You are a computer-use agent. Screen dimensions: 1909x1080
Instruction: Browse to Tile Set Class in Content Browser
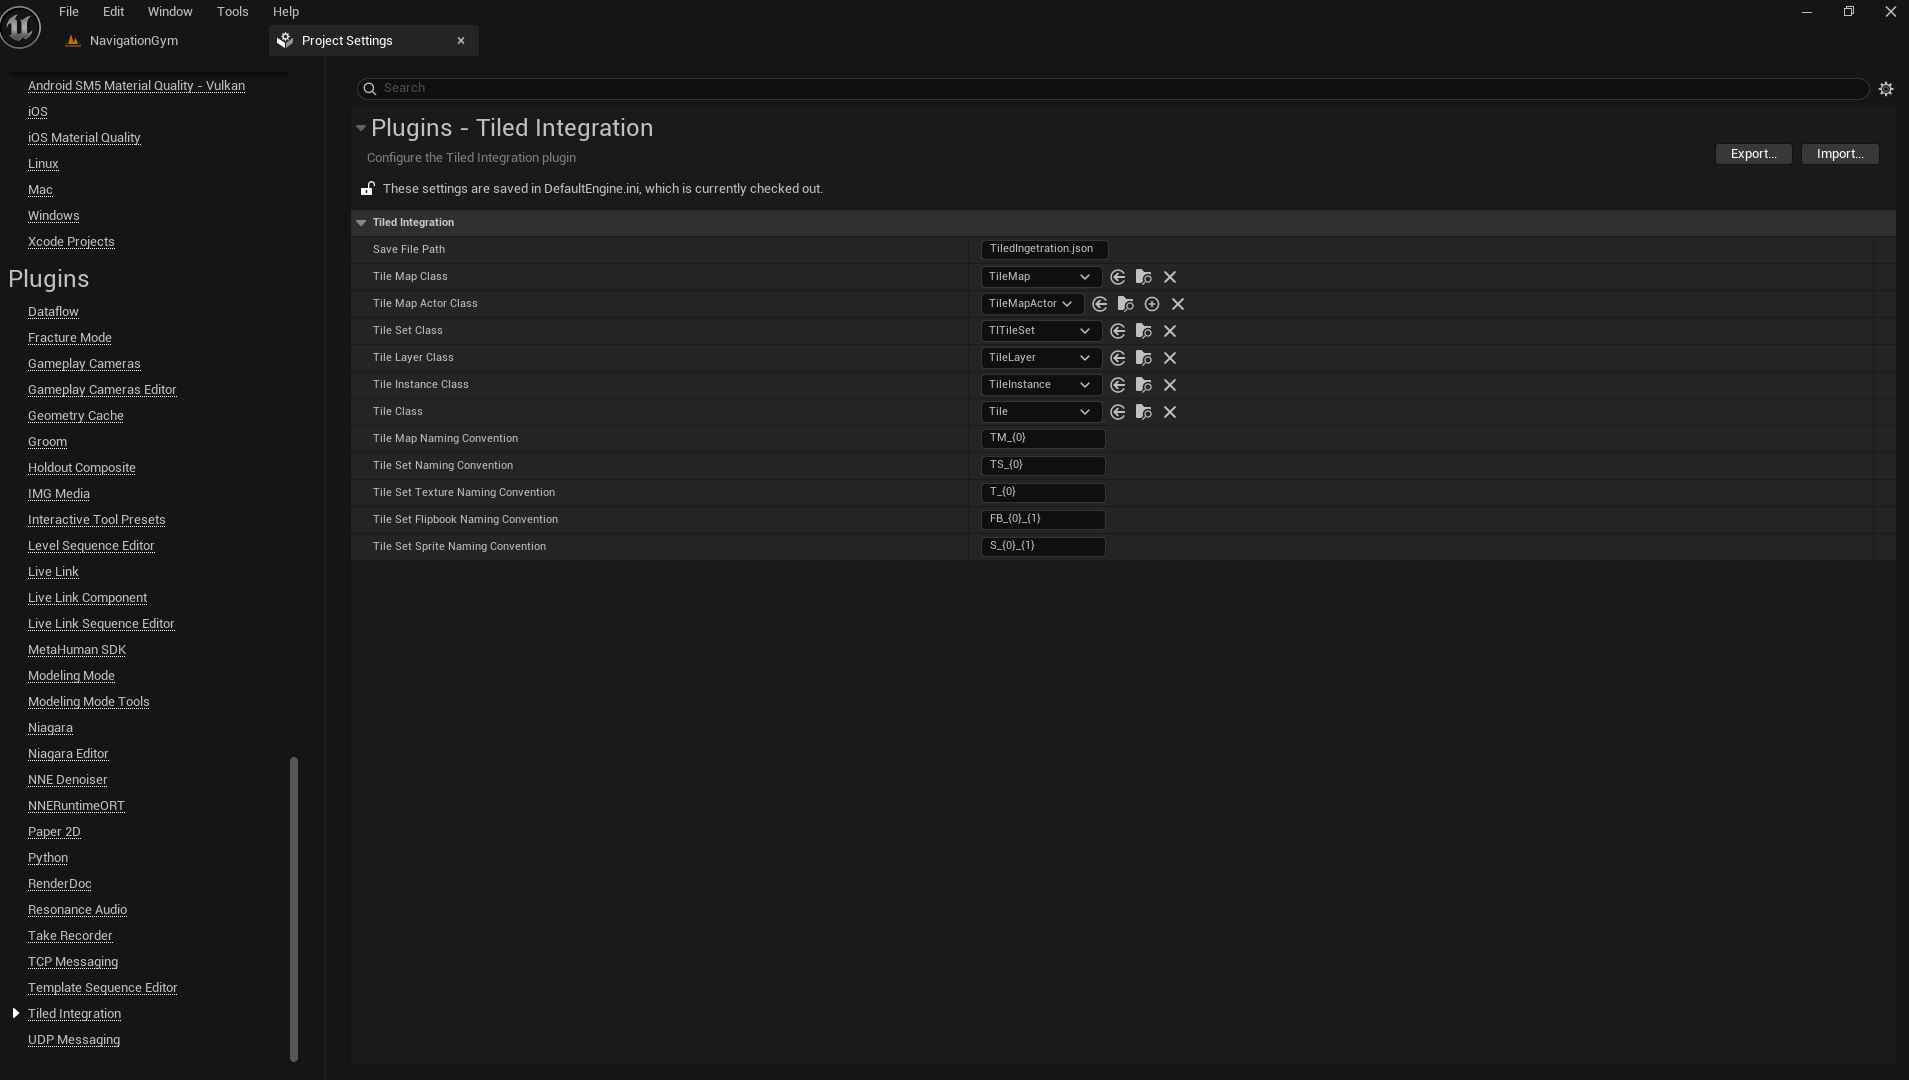pos(1144,331)
